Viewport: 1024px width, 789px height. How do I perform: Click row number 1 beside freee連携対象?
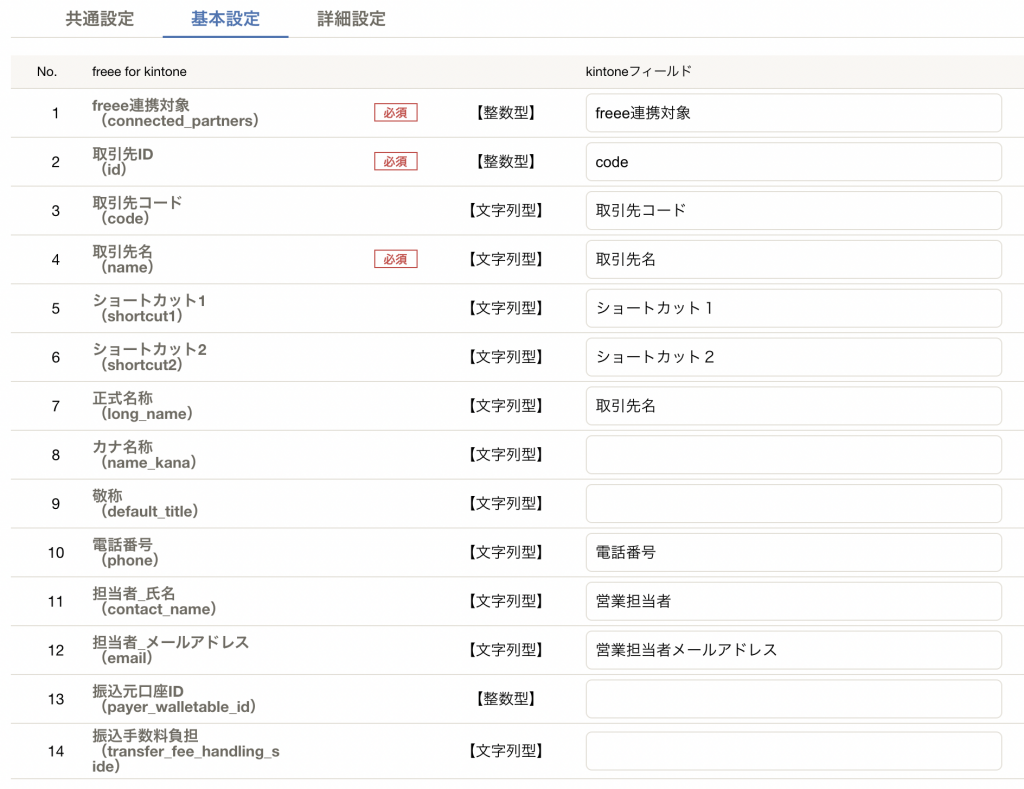pyautogui.click(x=56, y=113)
